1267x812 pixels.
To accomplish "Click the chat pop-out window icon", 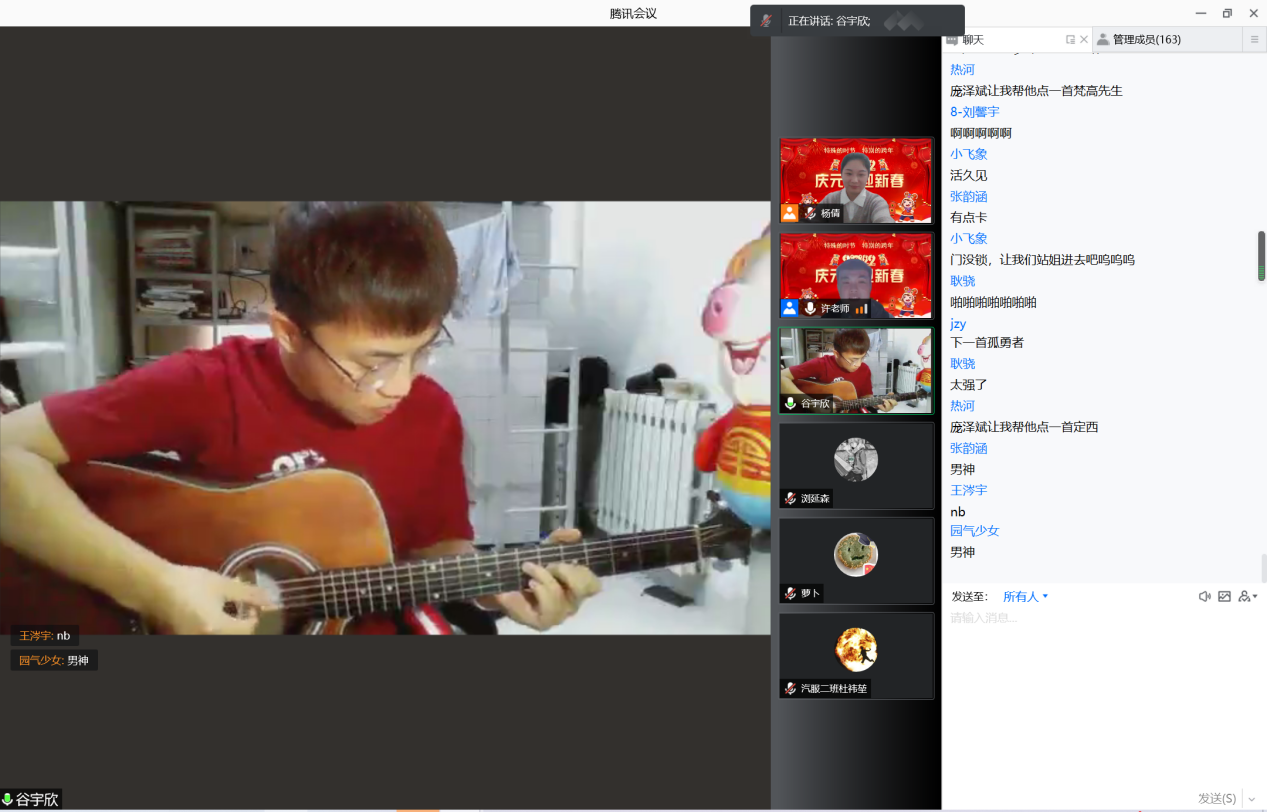I will pyautogui.click(x=1070, y=40).
